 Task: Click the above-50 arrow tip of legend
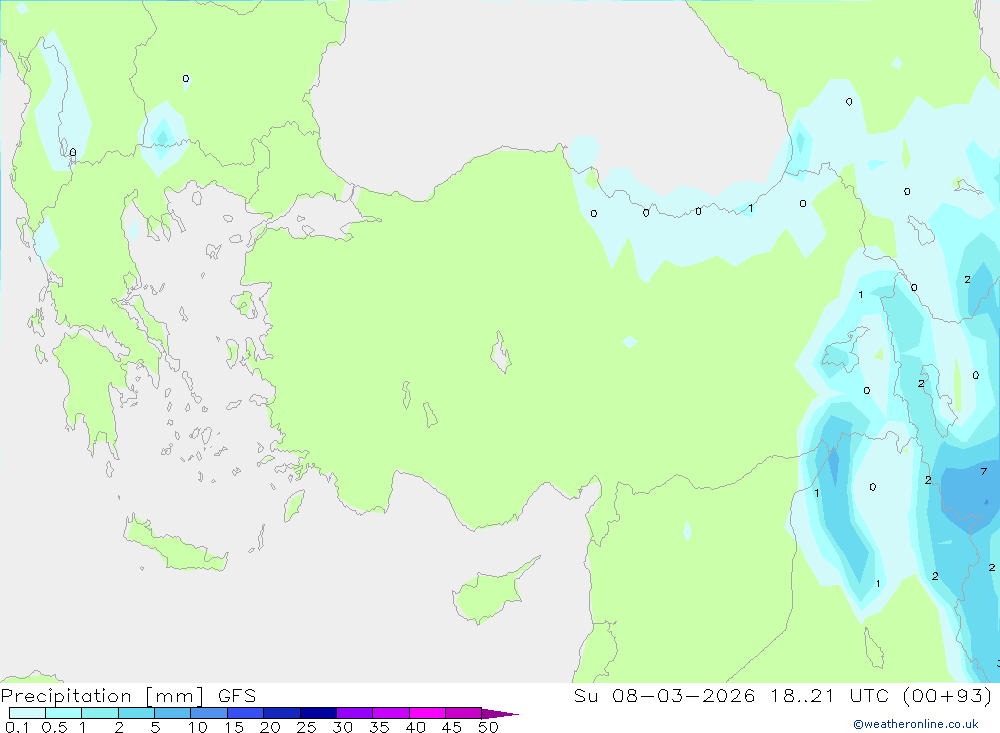pyautogui.click(x=500, y=714)
